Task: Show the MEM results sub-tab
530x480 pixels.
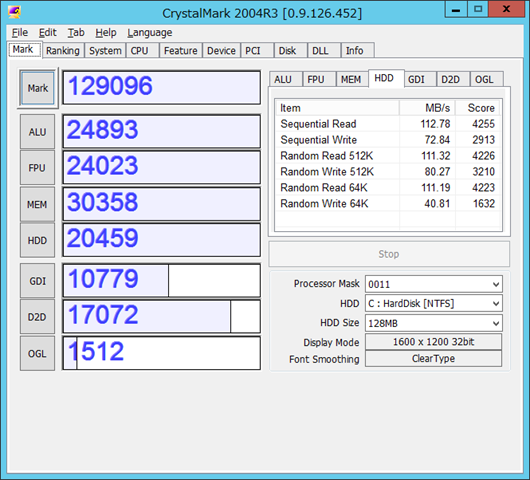Action: click(351, 79)
